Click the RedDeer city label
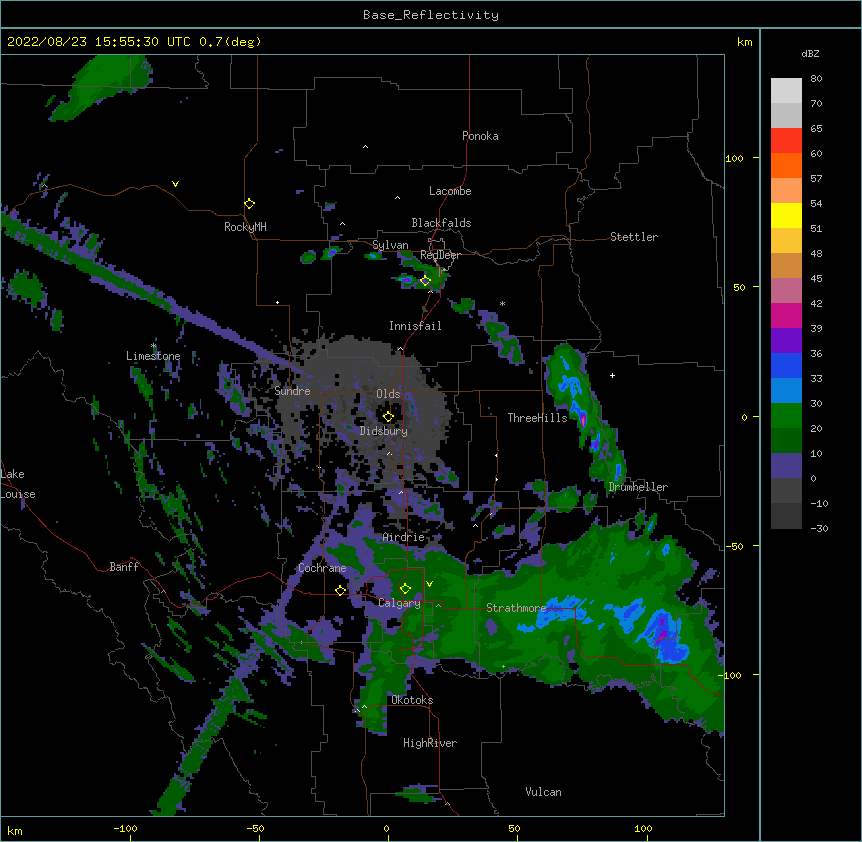862x842 pixels. coord(440,255)
